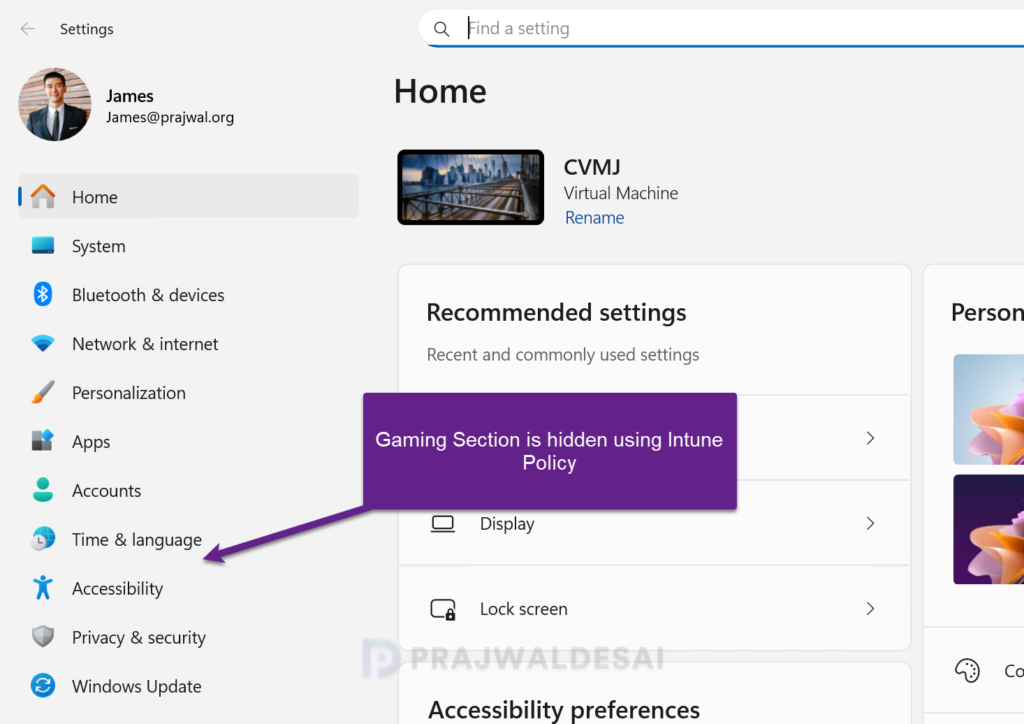Image resolution: width=1024 pixels, height=724 pixels.
Task: Click the CVMJ device name
Action: [592, 167]
